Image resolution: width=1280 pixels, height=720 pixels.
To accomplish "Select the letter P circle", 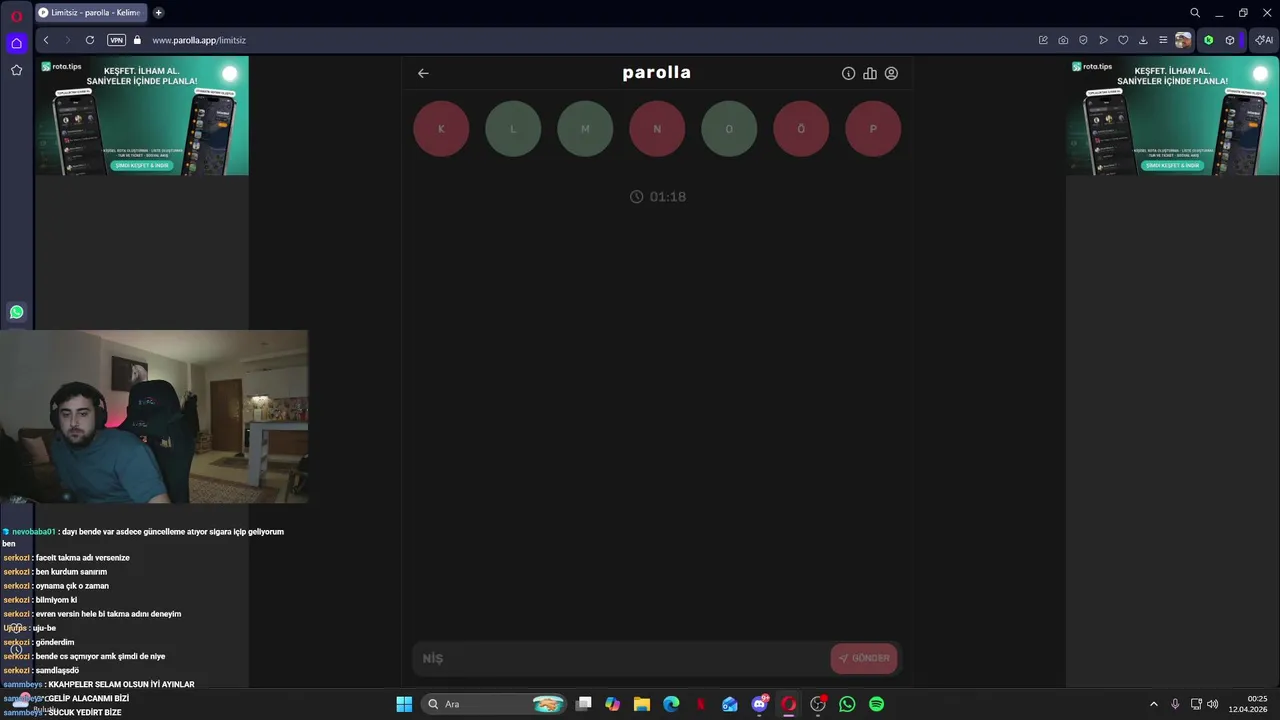I will (x=873, y=129).
